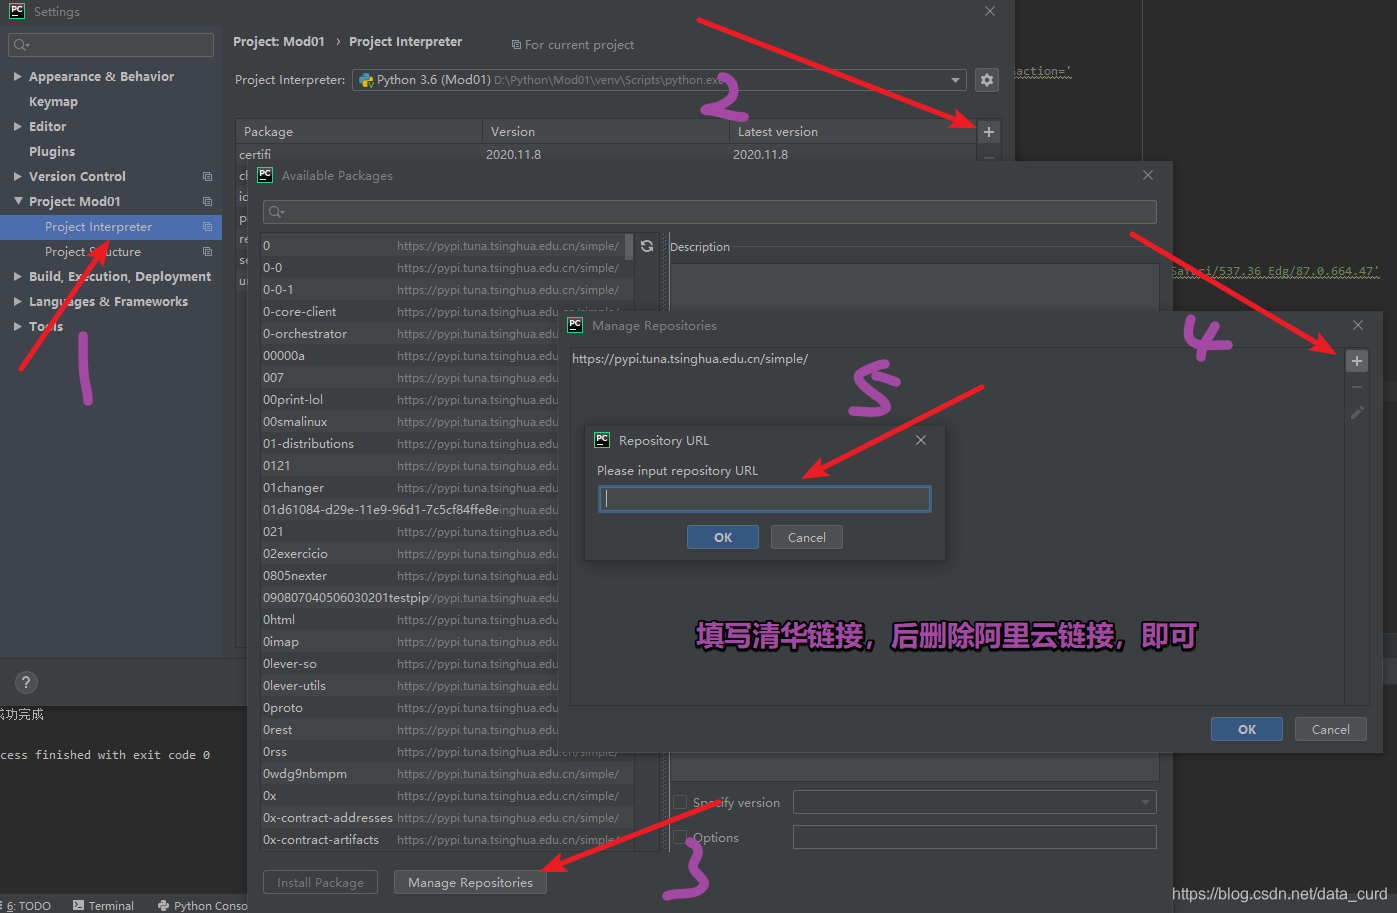Select the 0-core-client package

coord(299,312)
